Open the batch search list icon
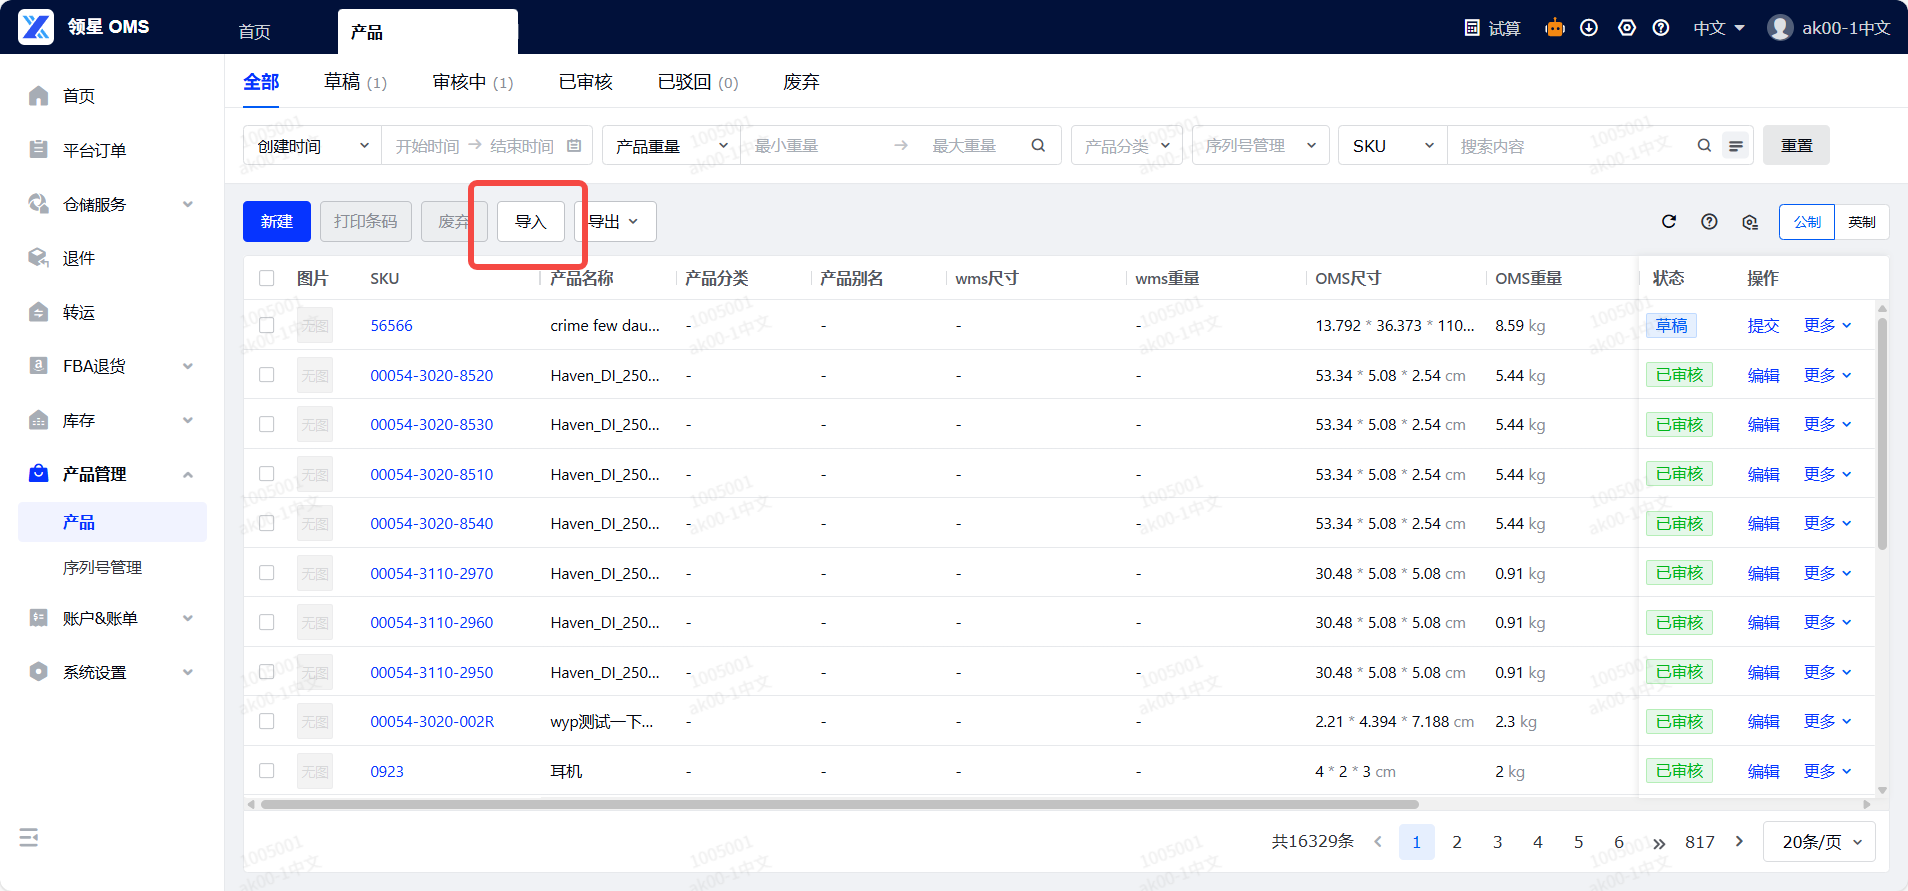Screen dimensions: 1908x891 (1736, 146)
